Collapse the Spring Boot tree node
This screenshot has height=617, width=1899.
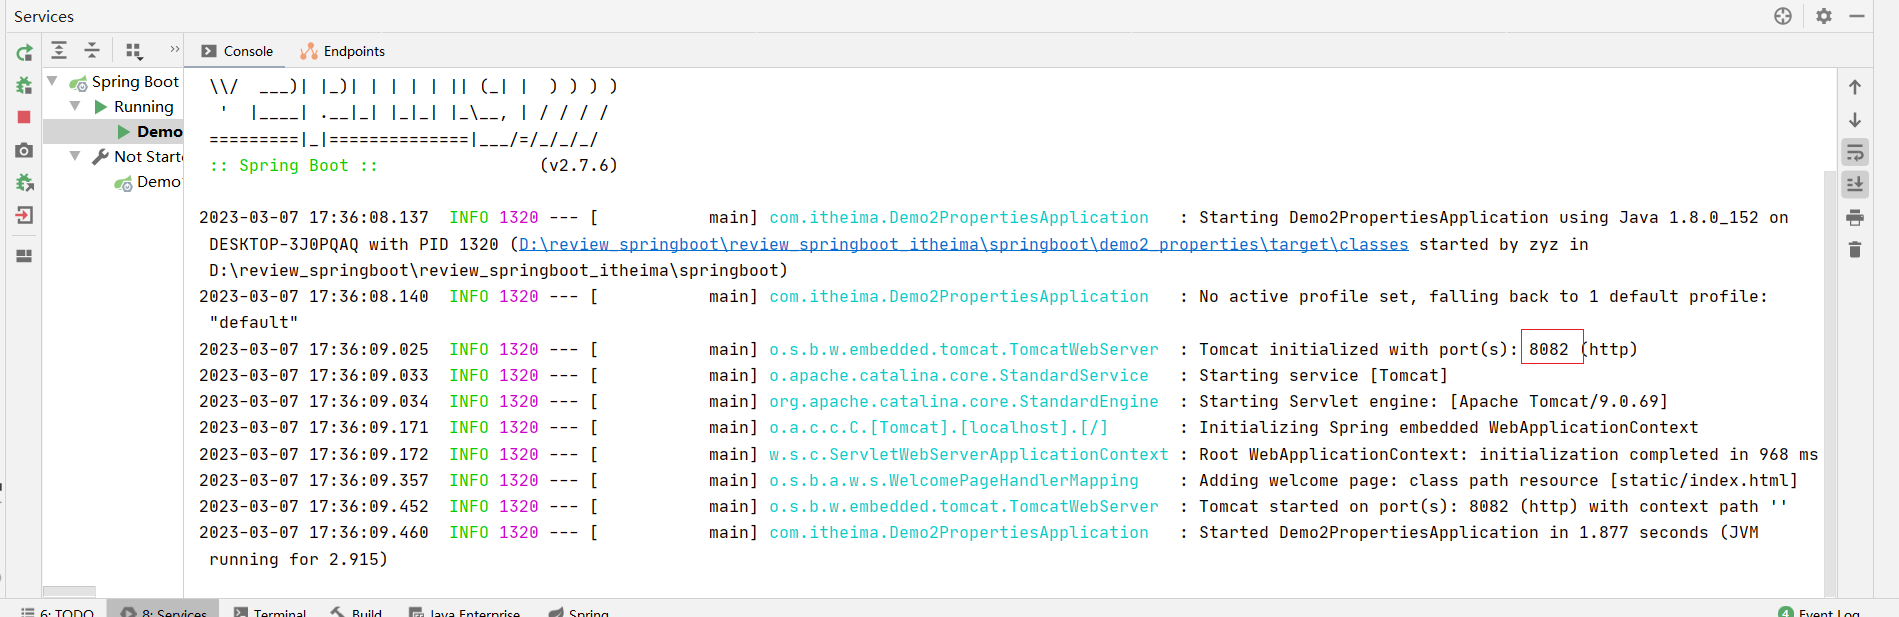(x=52, y=81)
